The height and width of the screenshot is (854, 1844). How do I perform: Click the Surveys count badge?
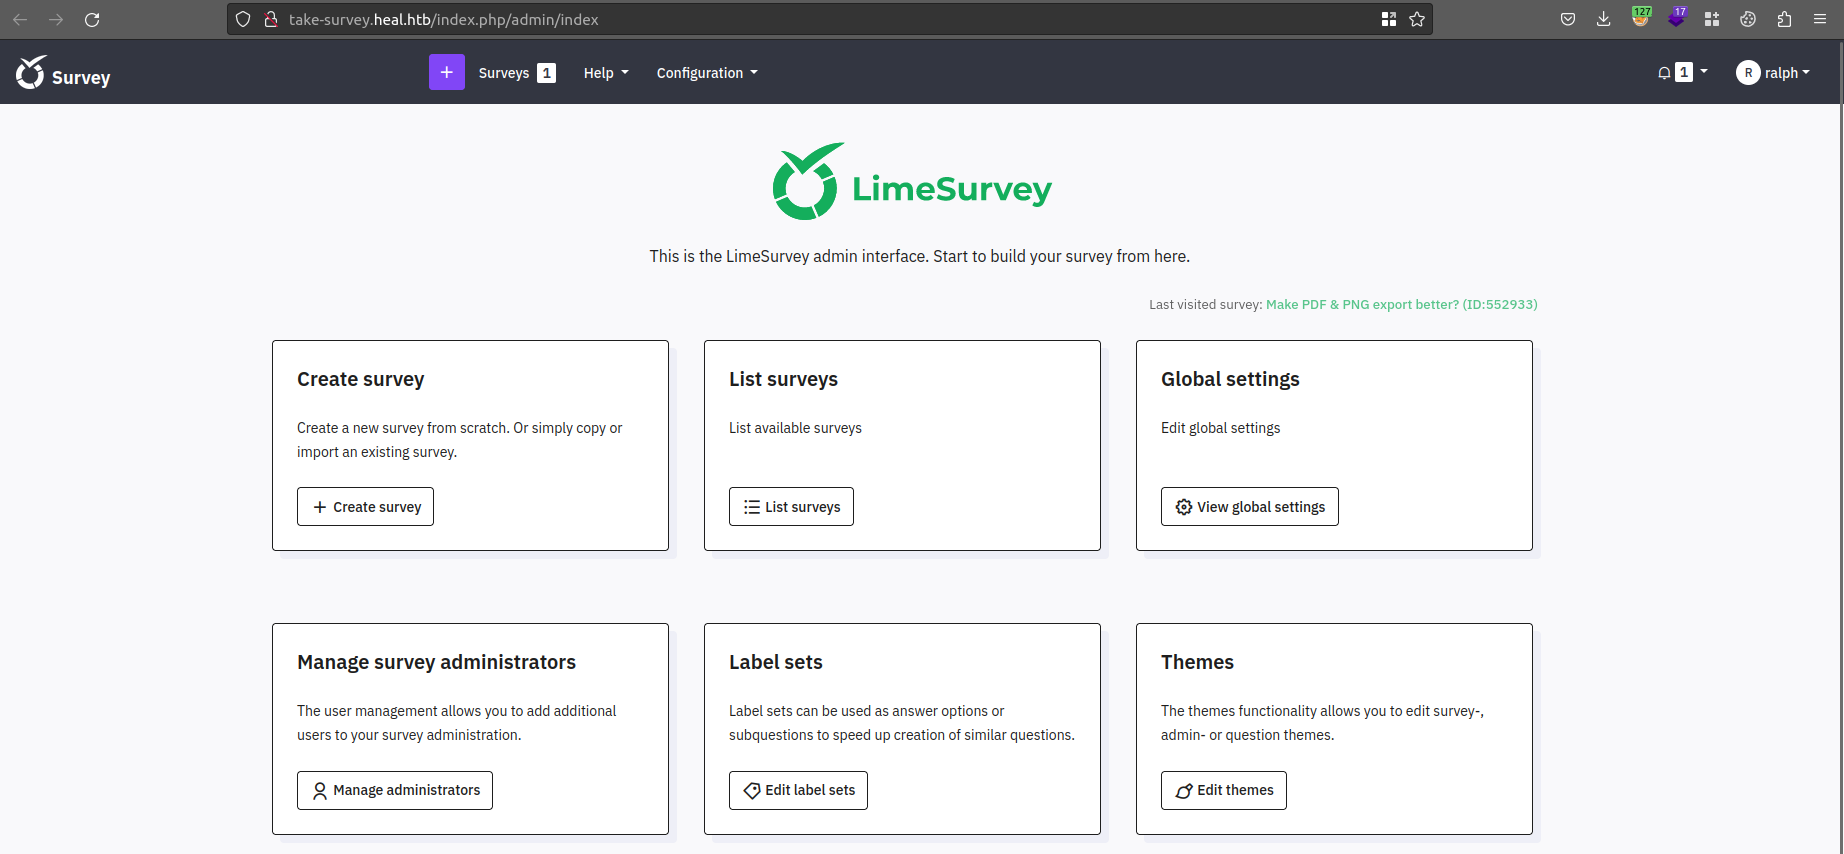click(x=546, y=73)
